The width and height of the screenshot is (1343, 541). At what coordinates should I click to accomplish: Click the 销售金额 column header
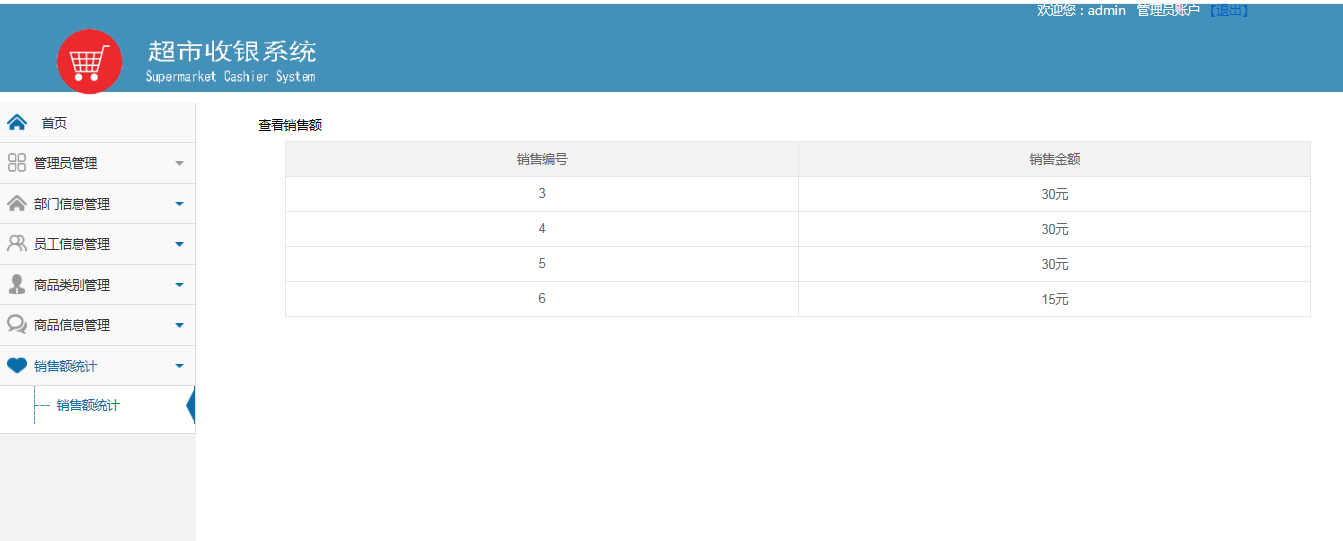(x=1055, y=159)
